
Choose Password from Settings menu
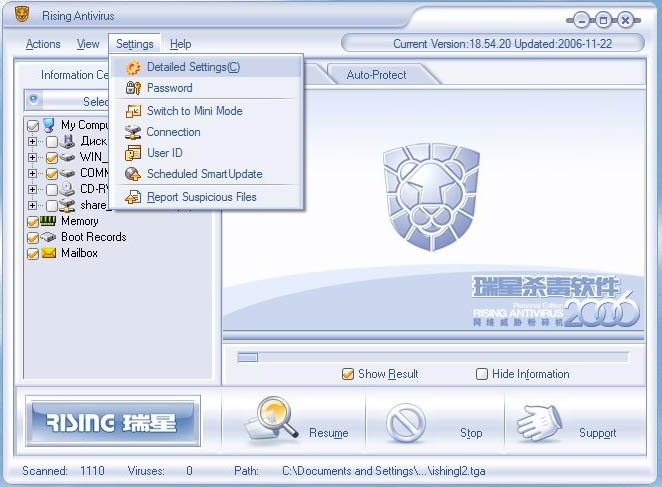coord(207,88)
